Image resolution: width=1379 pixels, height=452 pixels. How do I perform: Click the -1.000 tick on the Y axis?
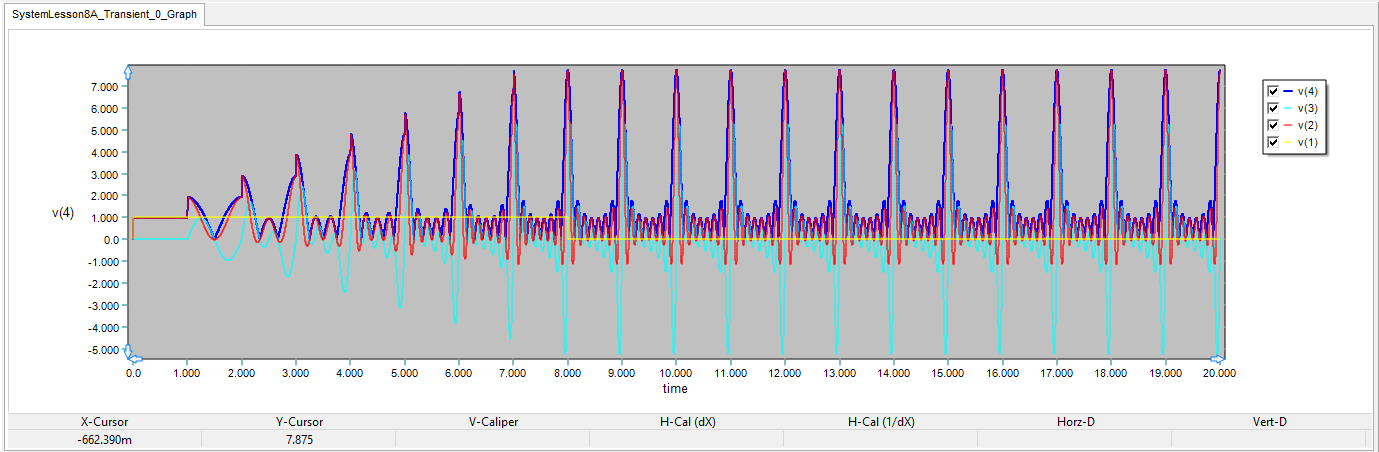(x=102, y=262)
